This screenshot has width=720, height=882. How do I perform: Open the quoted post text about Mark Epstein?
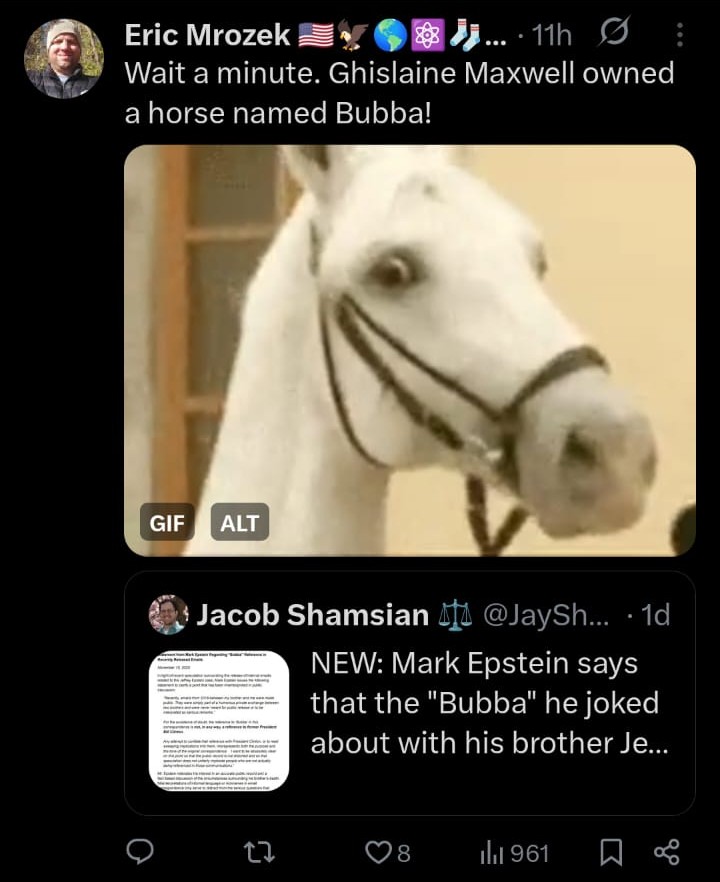[x=489, y=703]
